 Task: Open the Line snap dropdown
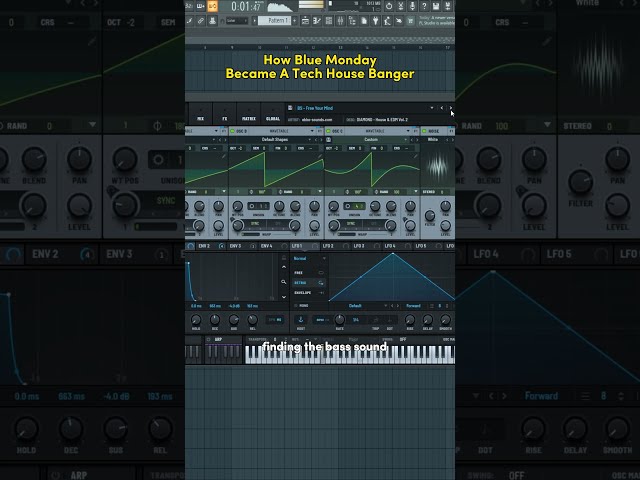(237, 20)
